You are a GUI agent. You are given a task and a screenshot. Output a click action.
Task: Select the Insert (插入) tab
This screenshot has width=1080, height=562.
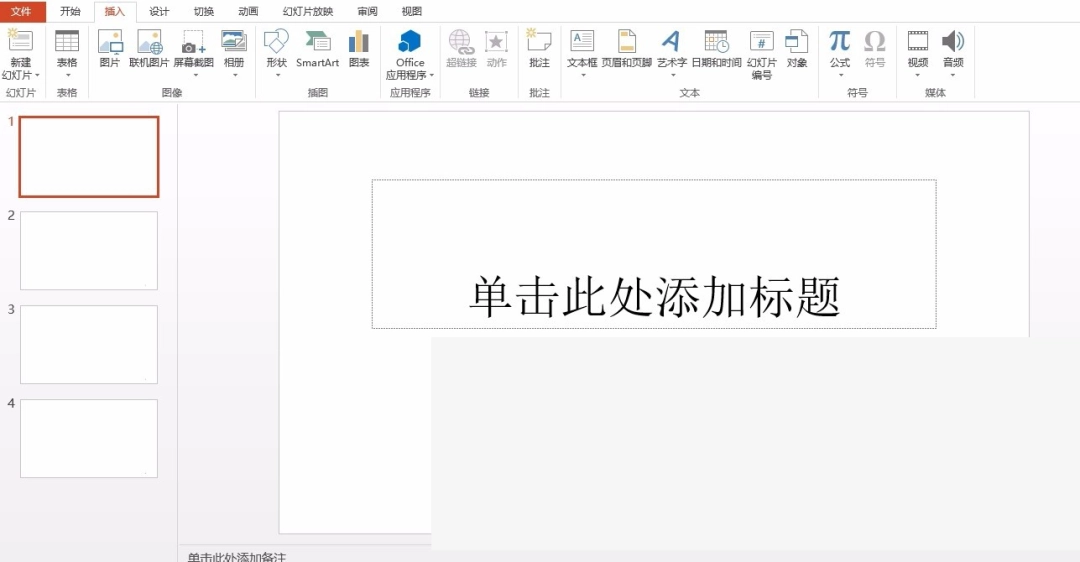pos(114,11)
